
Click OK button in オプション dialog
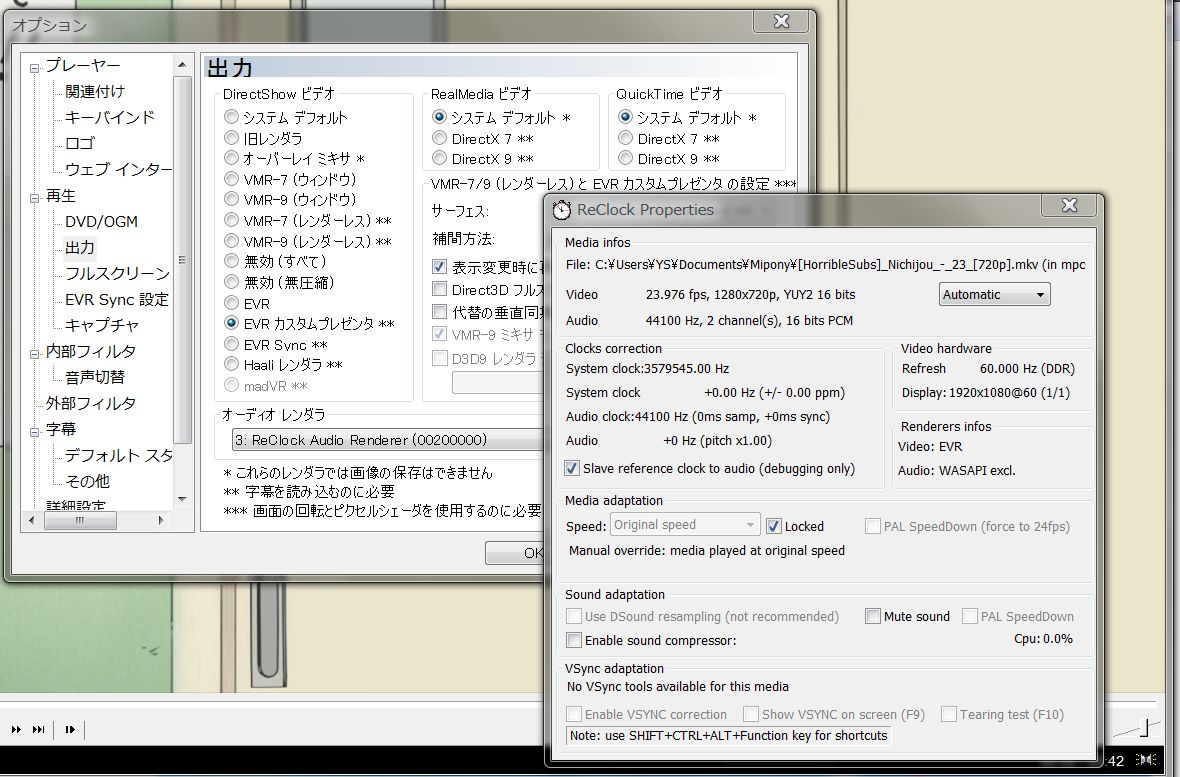[515, 553]
